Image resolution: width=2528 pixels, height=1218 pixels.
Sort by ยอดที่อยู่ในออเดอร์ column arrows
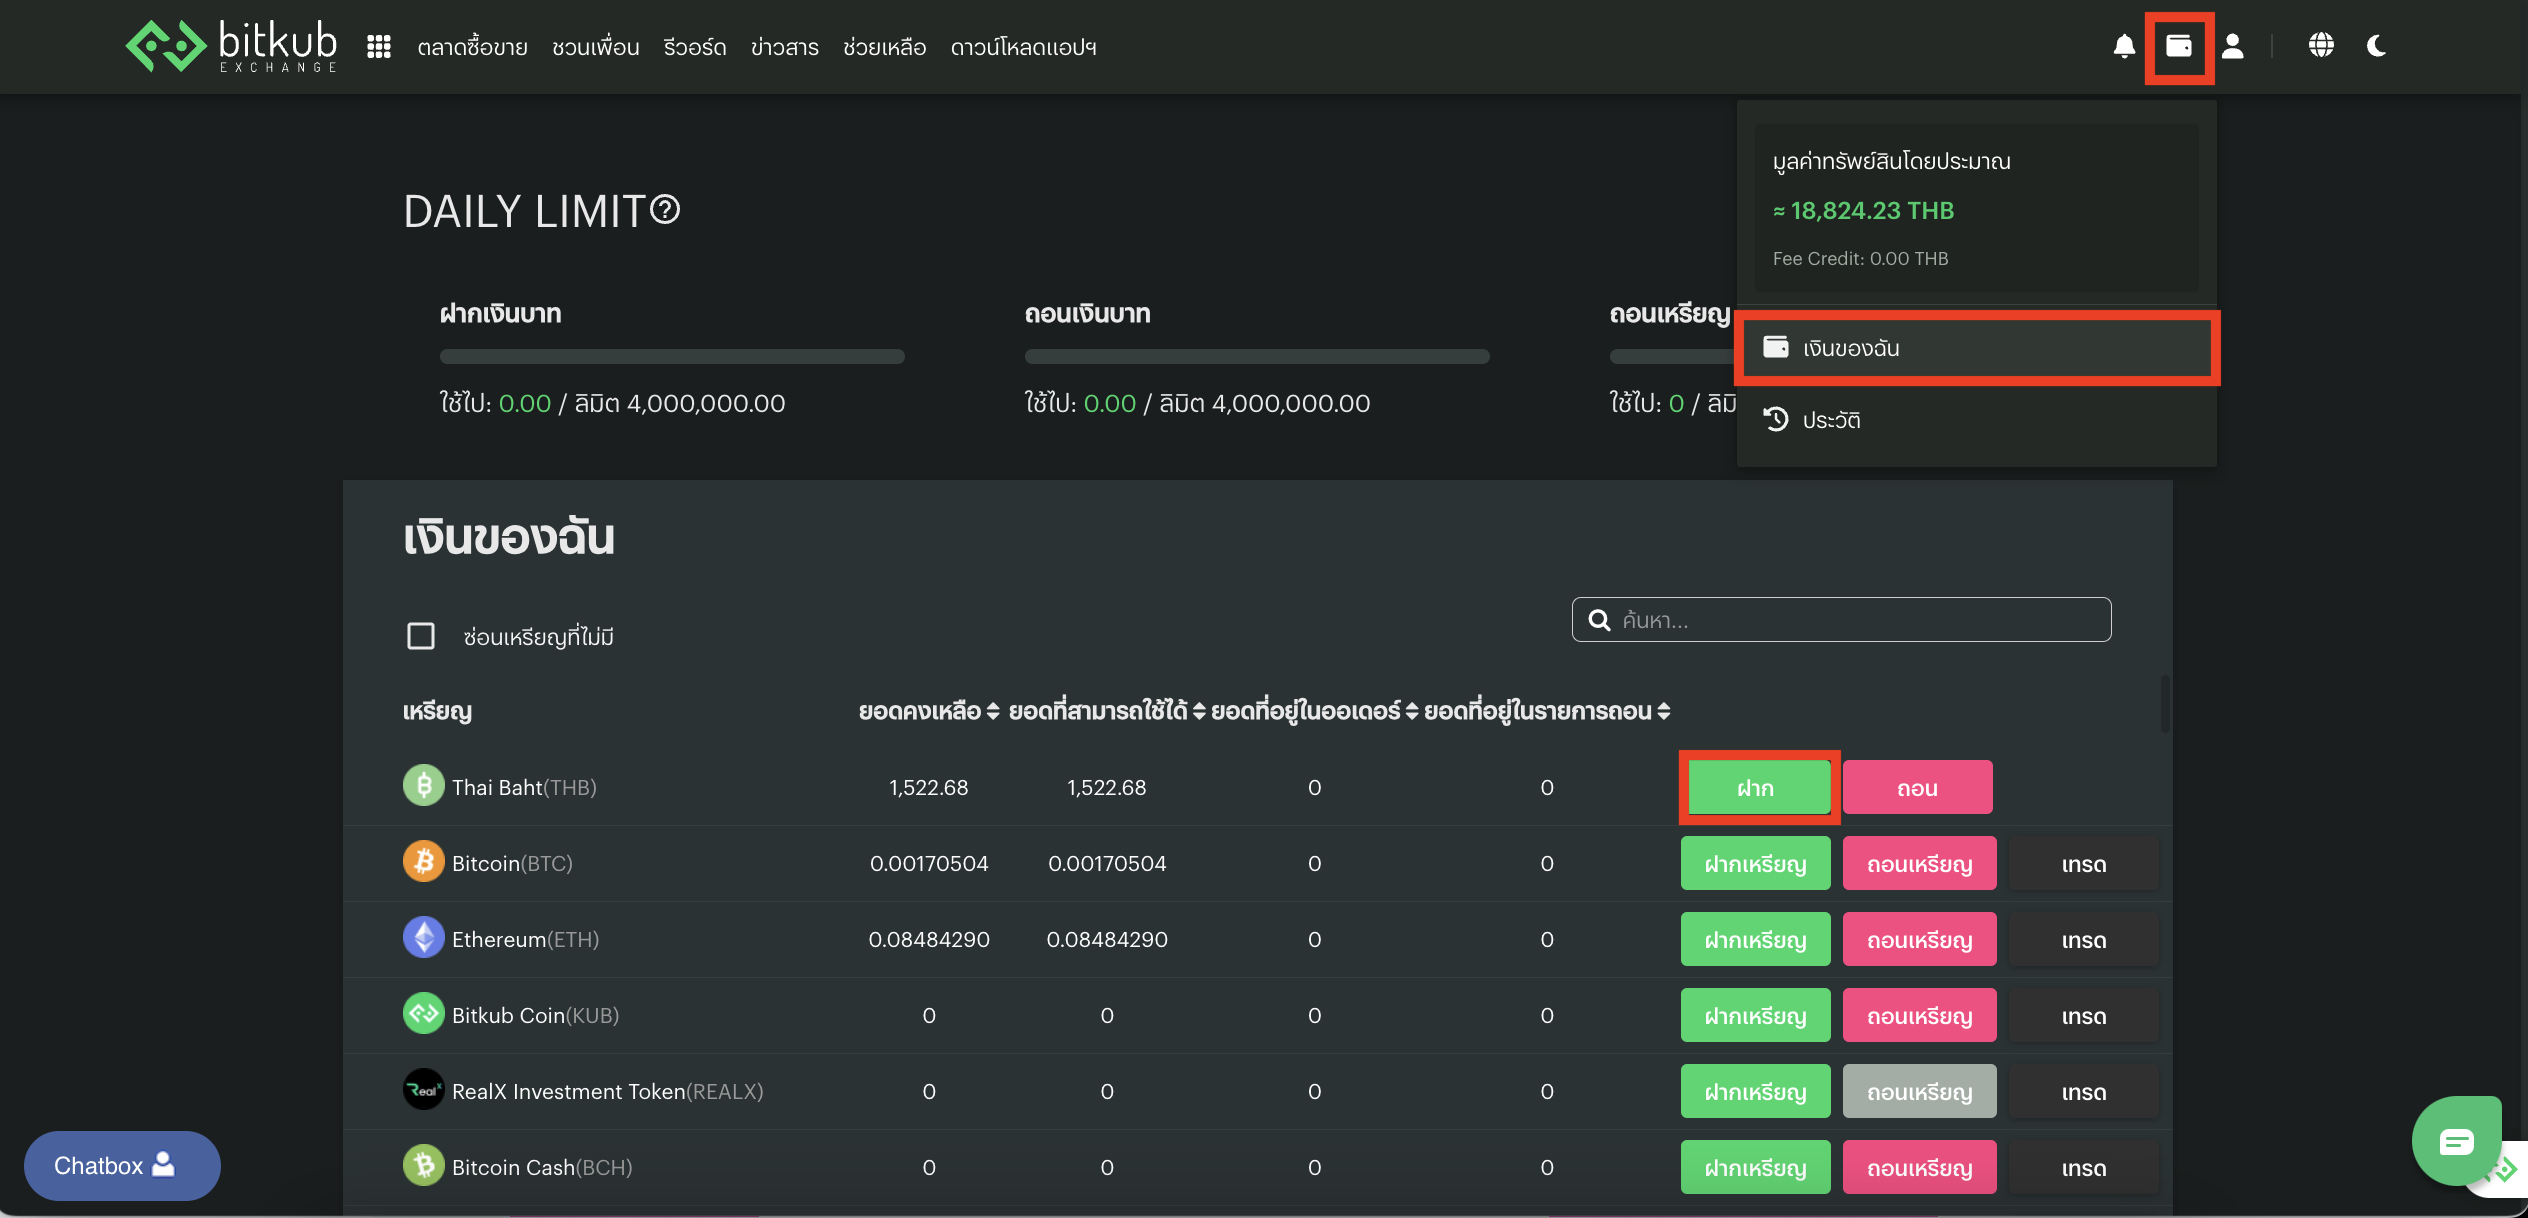pyautogui.click(x=1412, y=711)
